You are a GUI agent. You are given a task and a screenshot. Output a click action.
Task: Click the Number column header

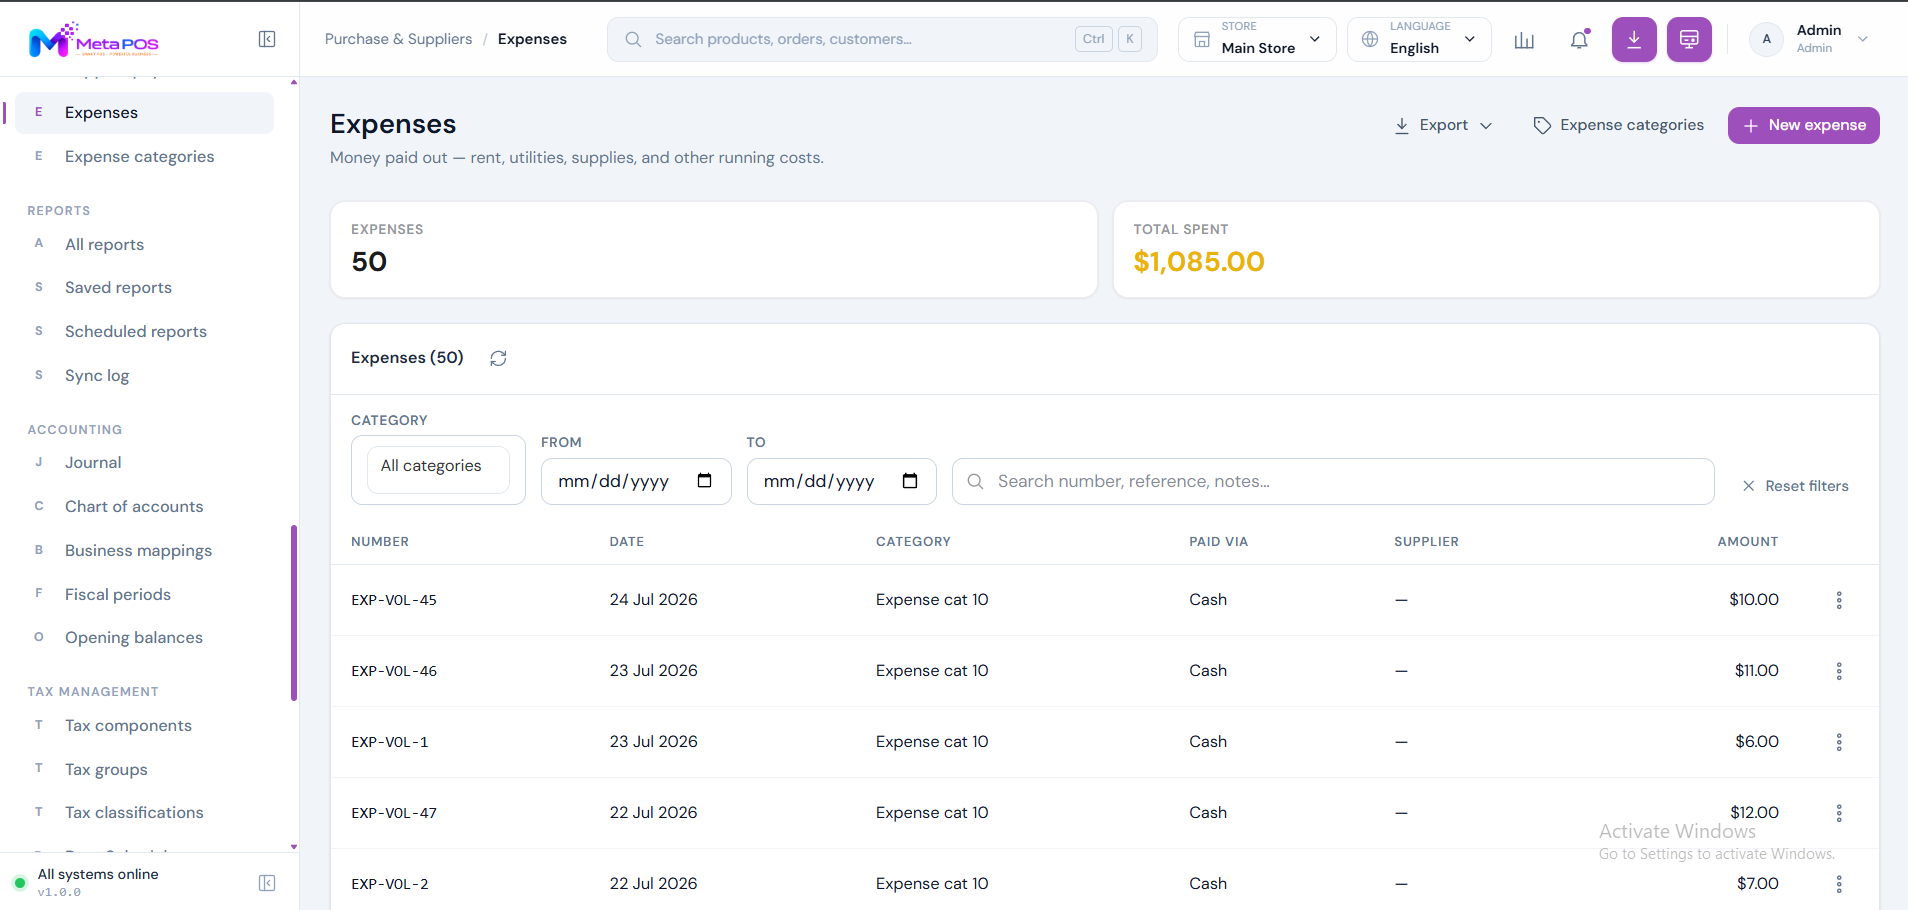(380, 542)
